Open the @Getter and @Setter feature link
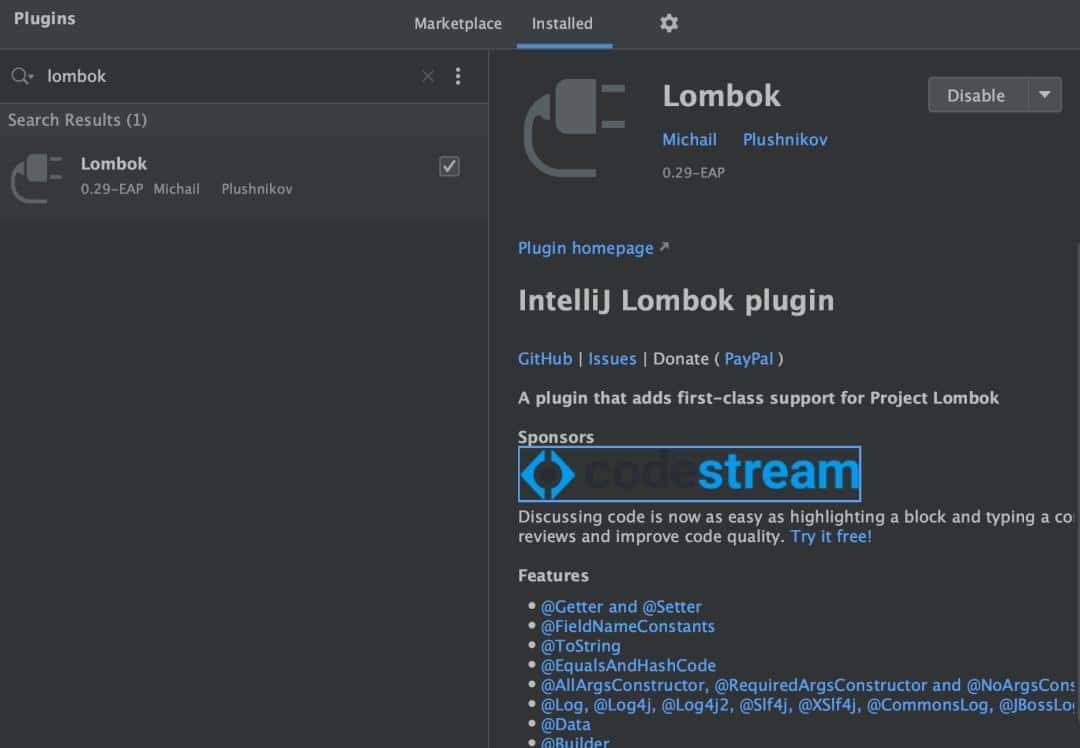The height and width of the screenshot is (748, 1080). point(621,607)
